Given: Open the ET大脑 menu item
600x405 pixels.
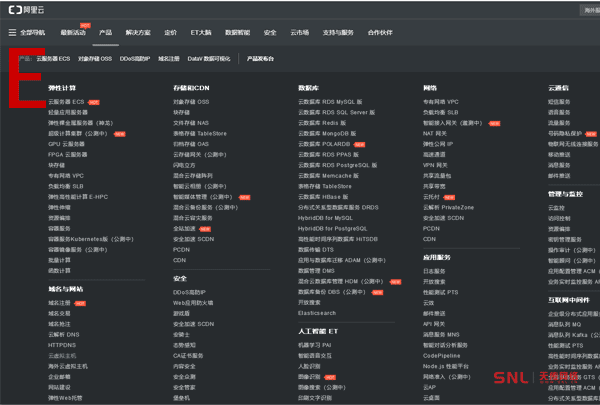Looking at the screenshot, I should (201, 33).
